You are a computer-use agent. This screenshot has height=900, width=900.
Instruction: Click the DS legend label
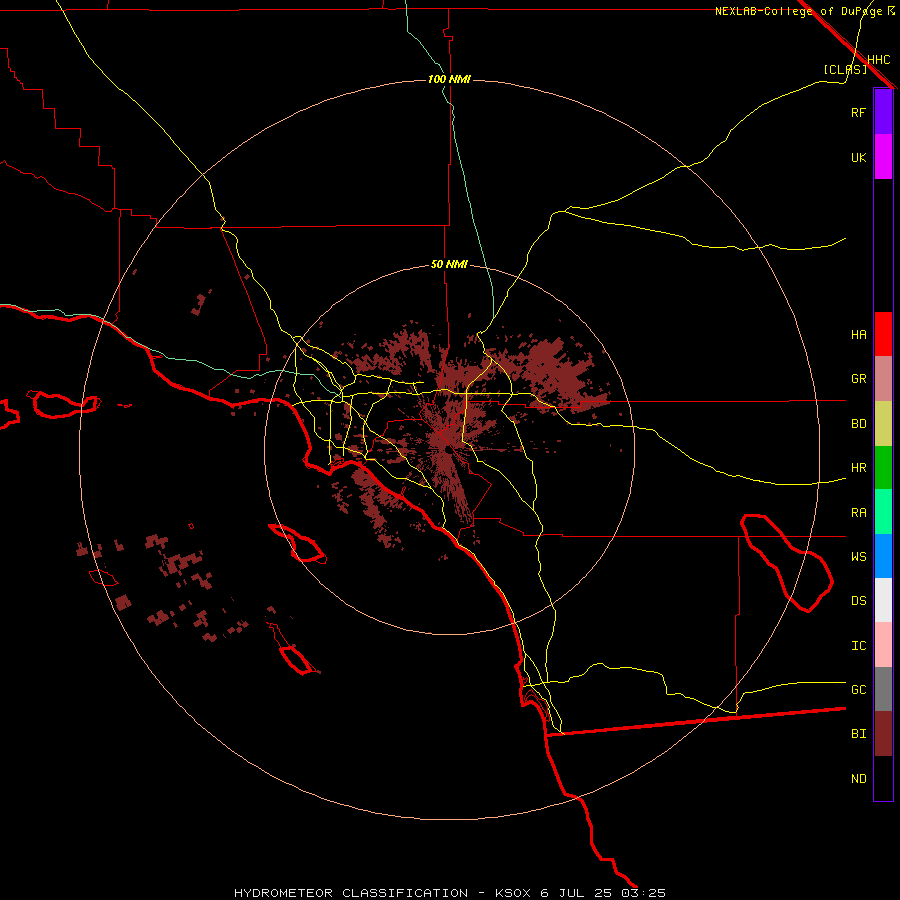tap(858, 600)
